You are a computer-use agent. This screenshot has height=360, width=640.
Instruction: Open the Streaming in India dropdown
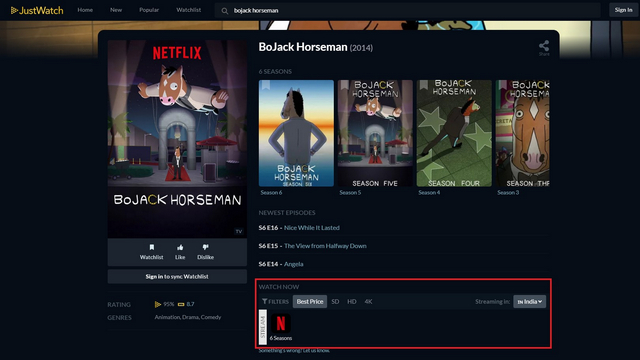[x=529, y=301]
